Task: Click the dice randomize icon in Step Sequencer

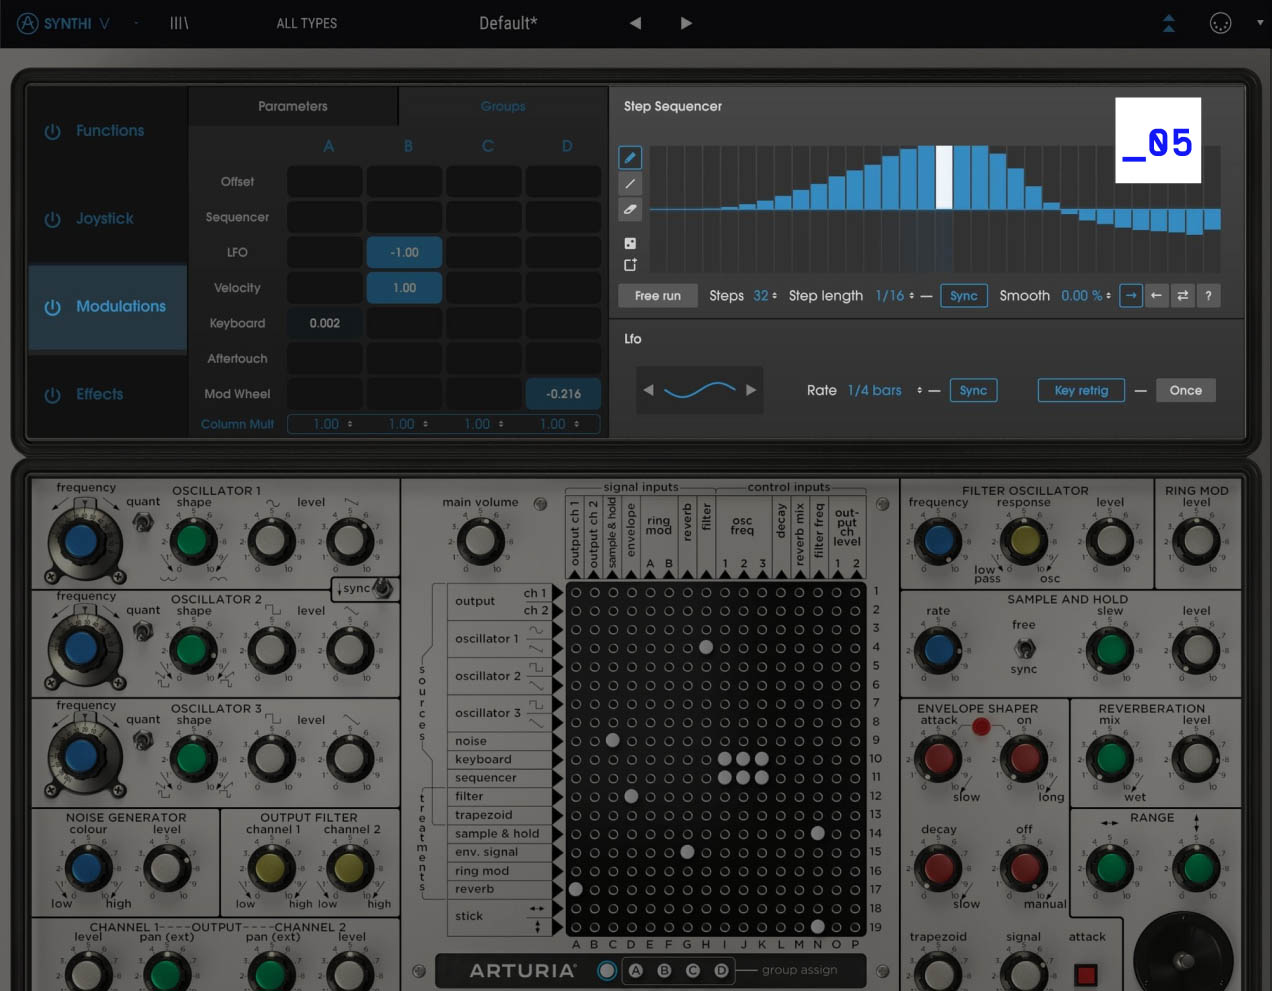Action: [630, 242]
